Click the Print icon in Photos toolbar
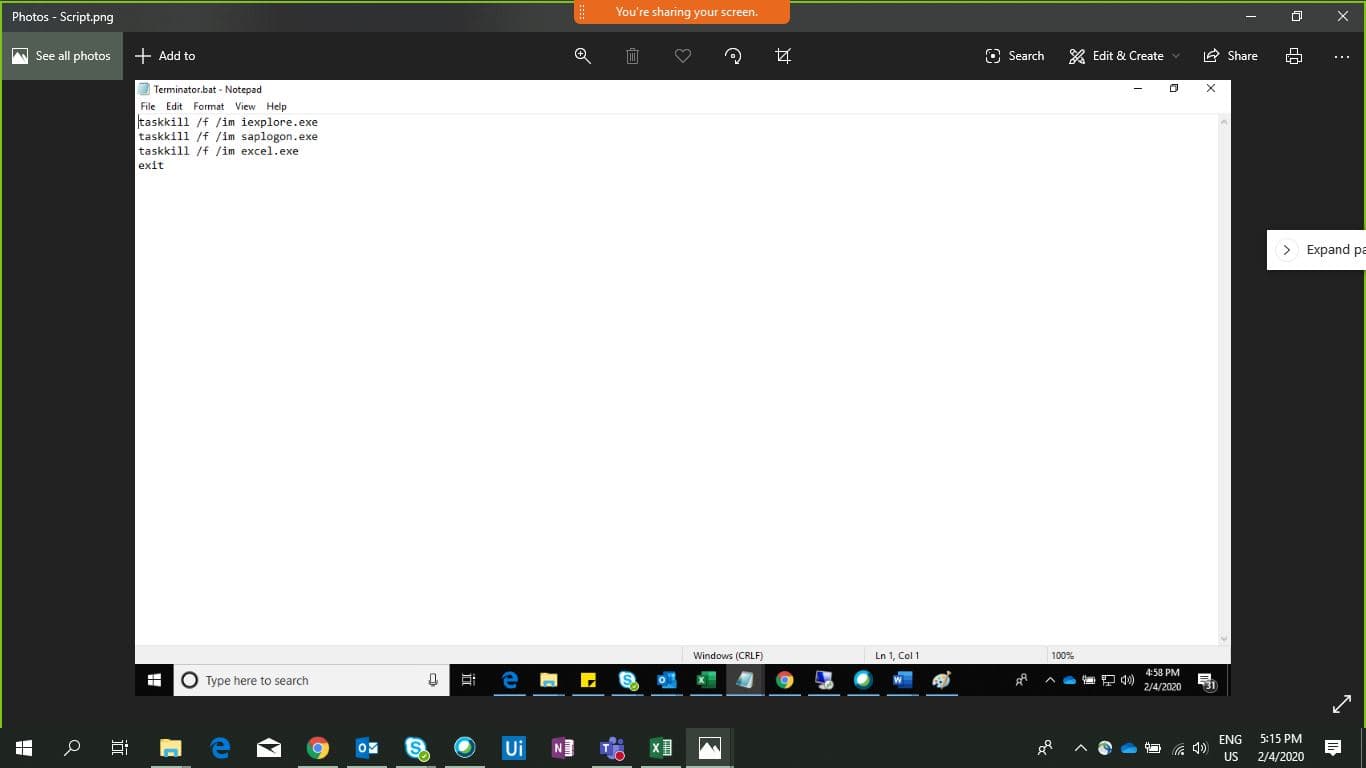Screen dimensions: 1366x768 pos(1294,56)
